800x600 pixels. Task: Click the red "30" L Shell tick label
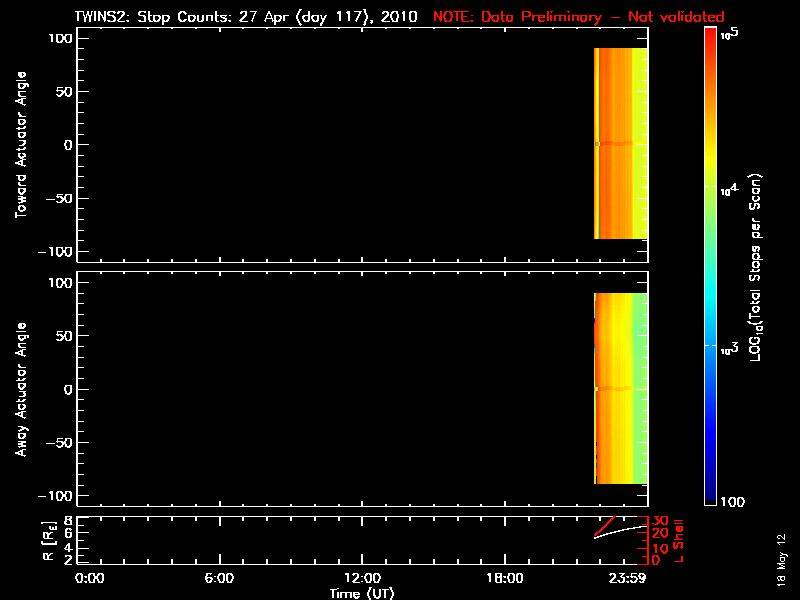pyautogui.click(x=660, y=521)
